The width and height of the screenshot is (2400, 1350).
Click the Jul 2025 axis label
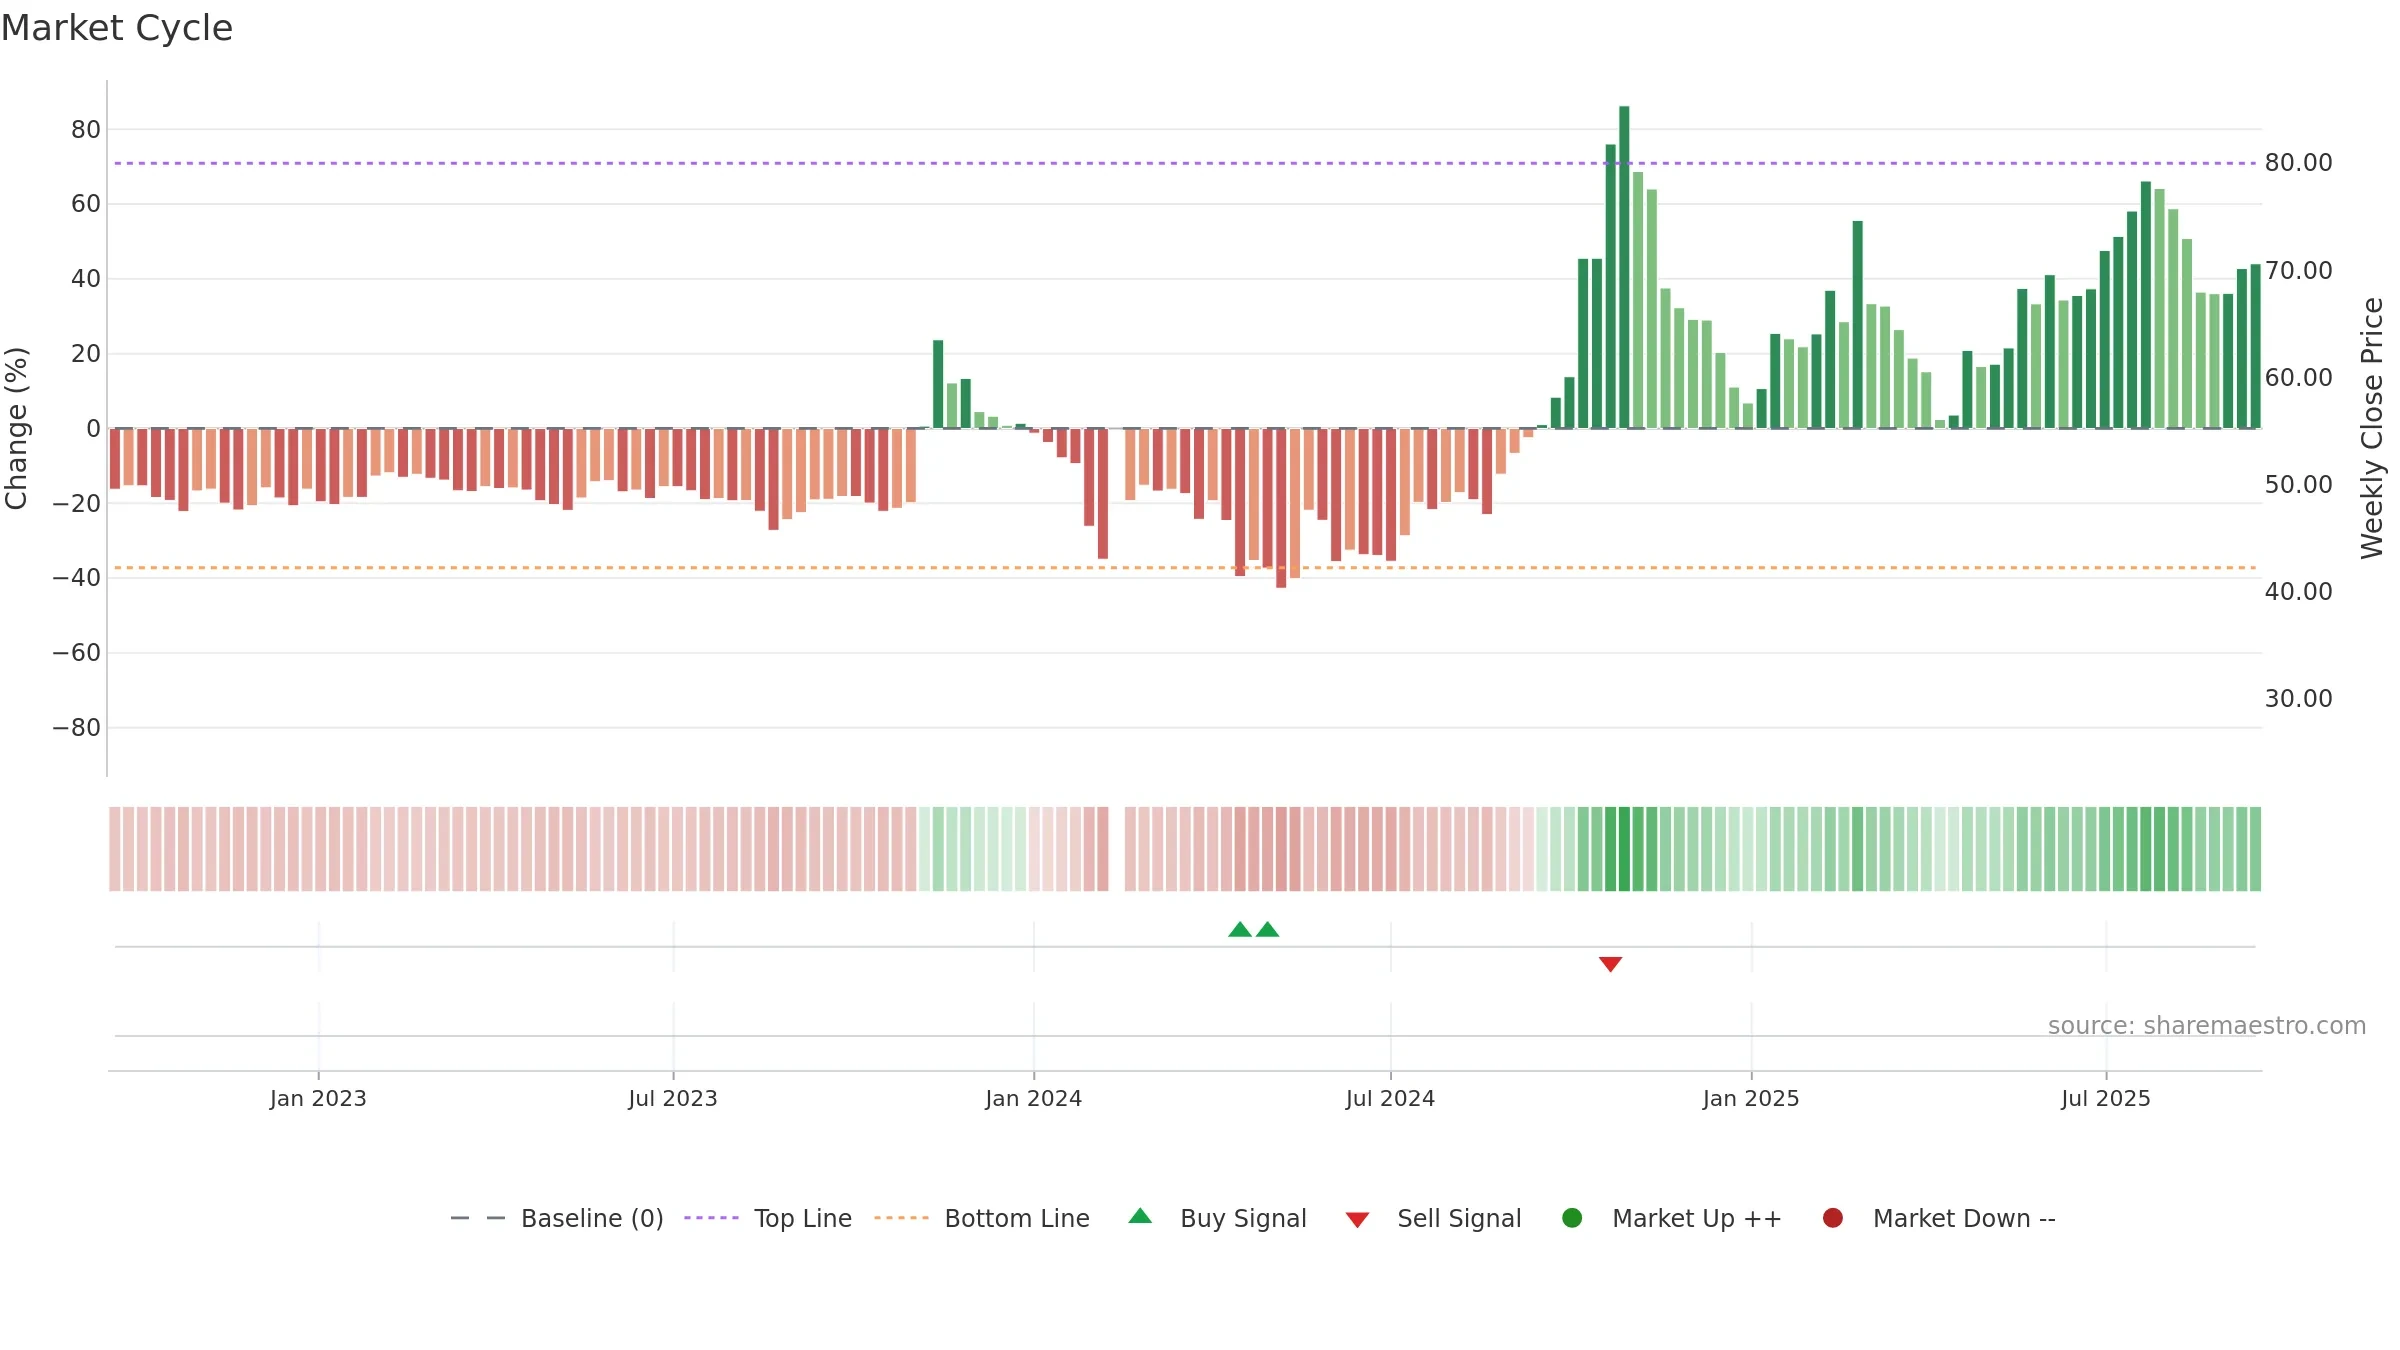tap(2106, 1099)
